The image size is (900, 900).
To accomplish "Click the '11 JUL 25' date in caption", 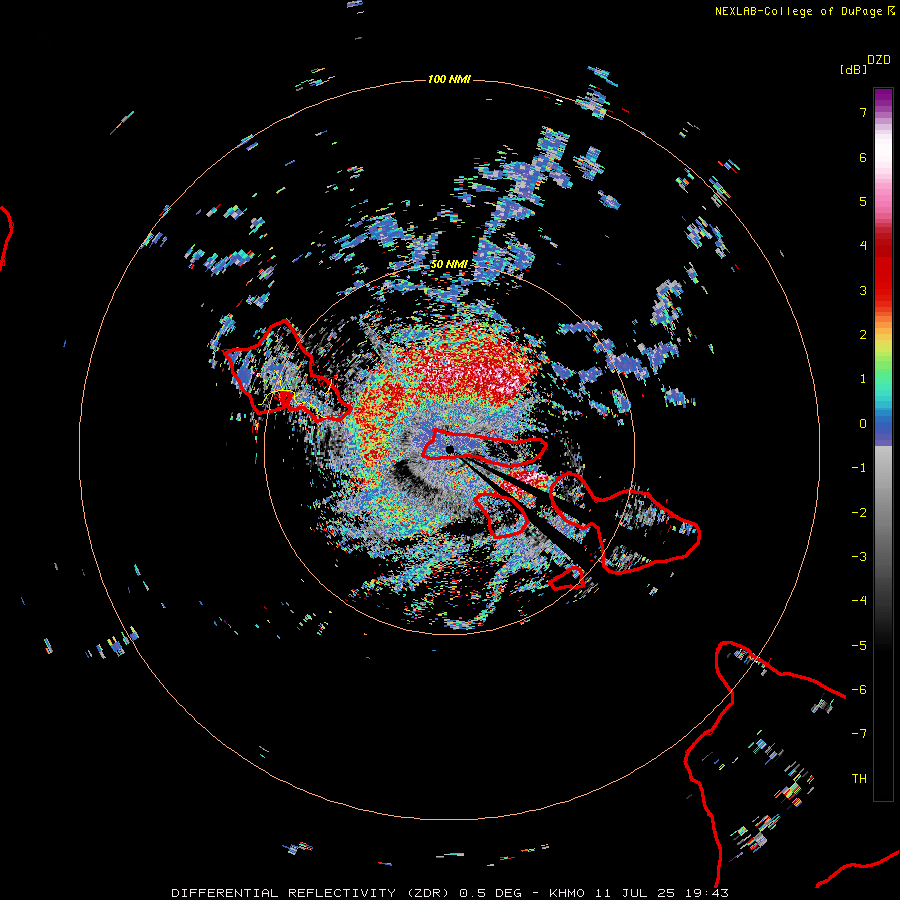I will click(634, 893).
